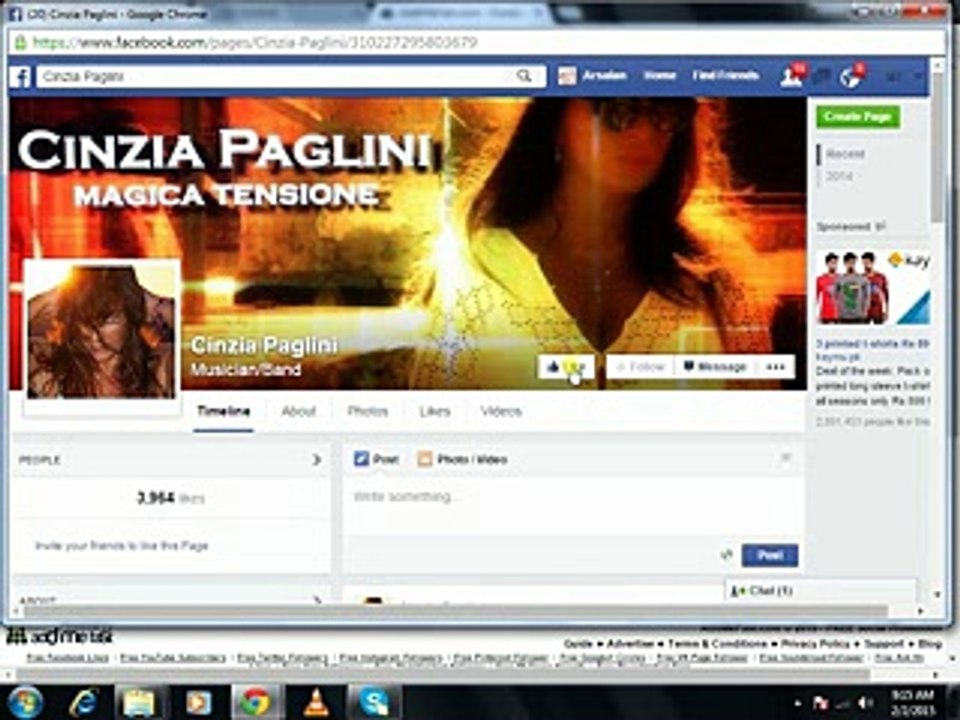
Task: Click the Arsalan profile picture icon
Action: pos(567,76)
